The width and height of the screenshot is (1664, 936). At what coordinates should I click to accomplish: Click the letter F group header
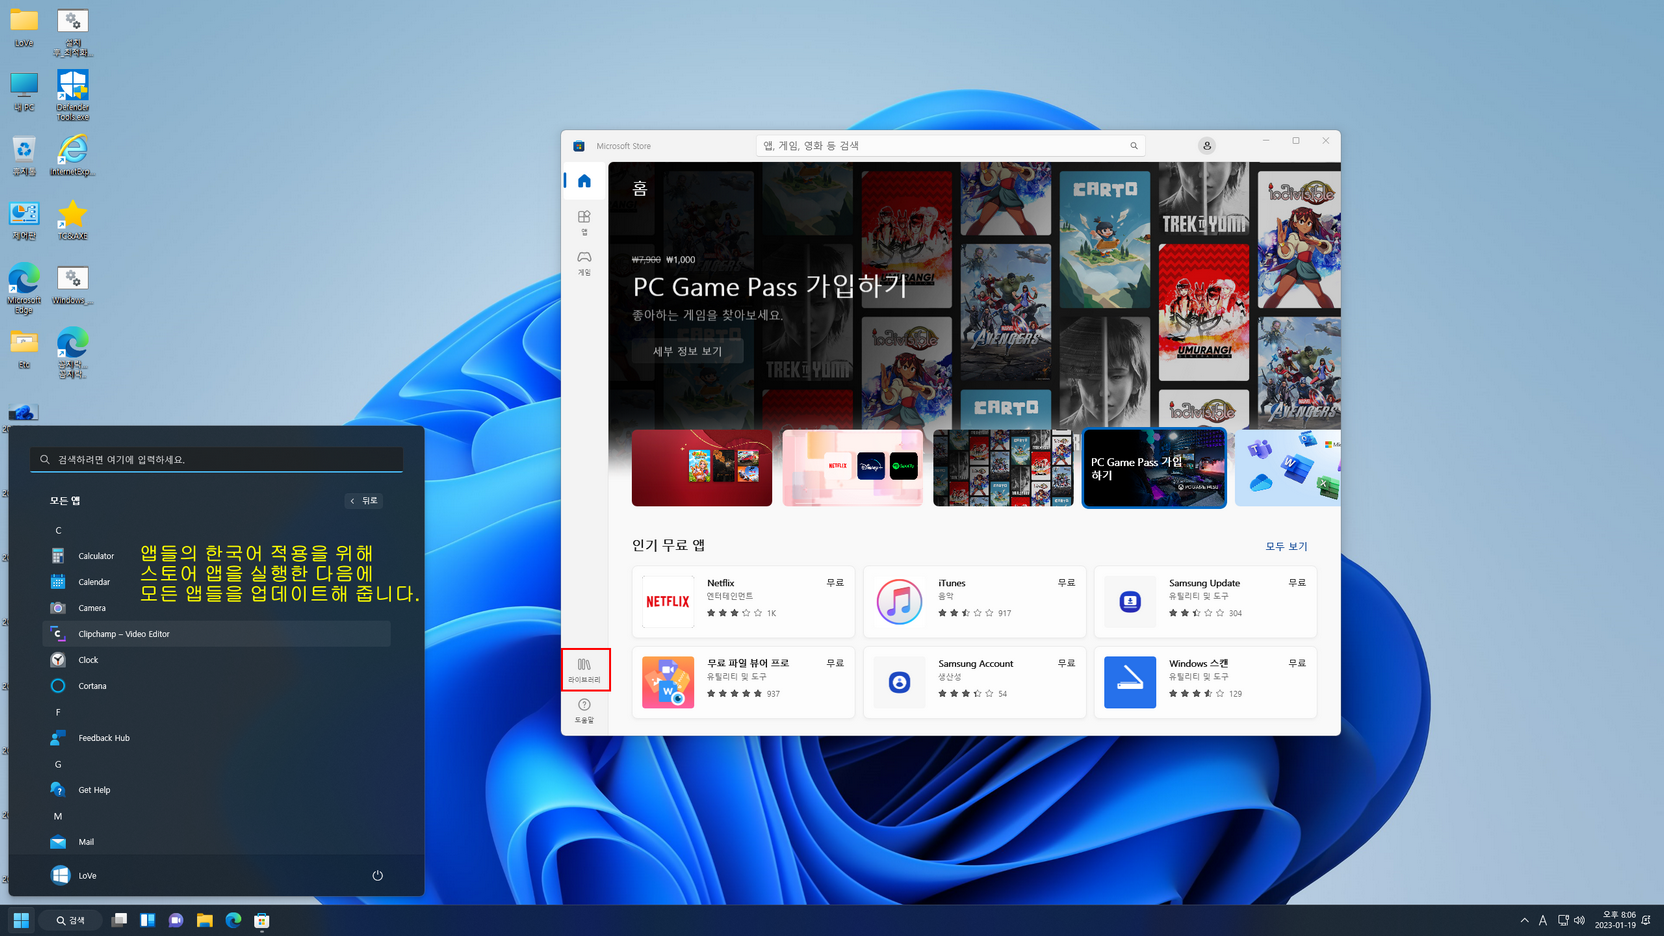coord(58,712)
